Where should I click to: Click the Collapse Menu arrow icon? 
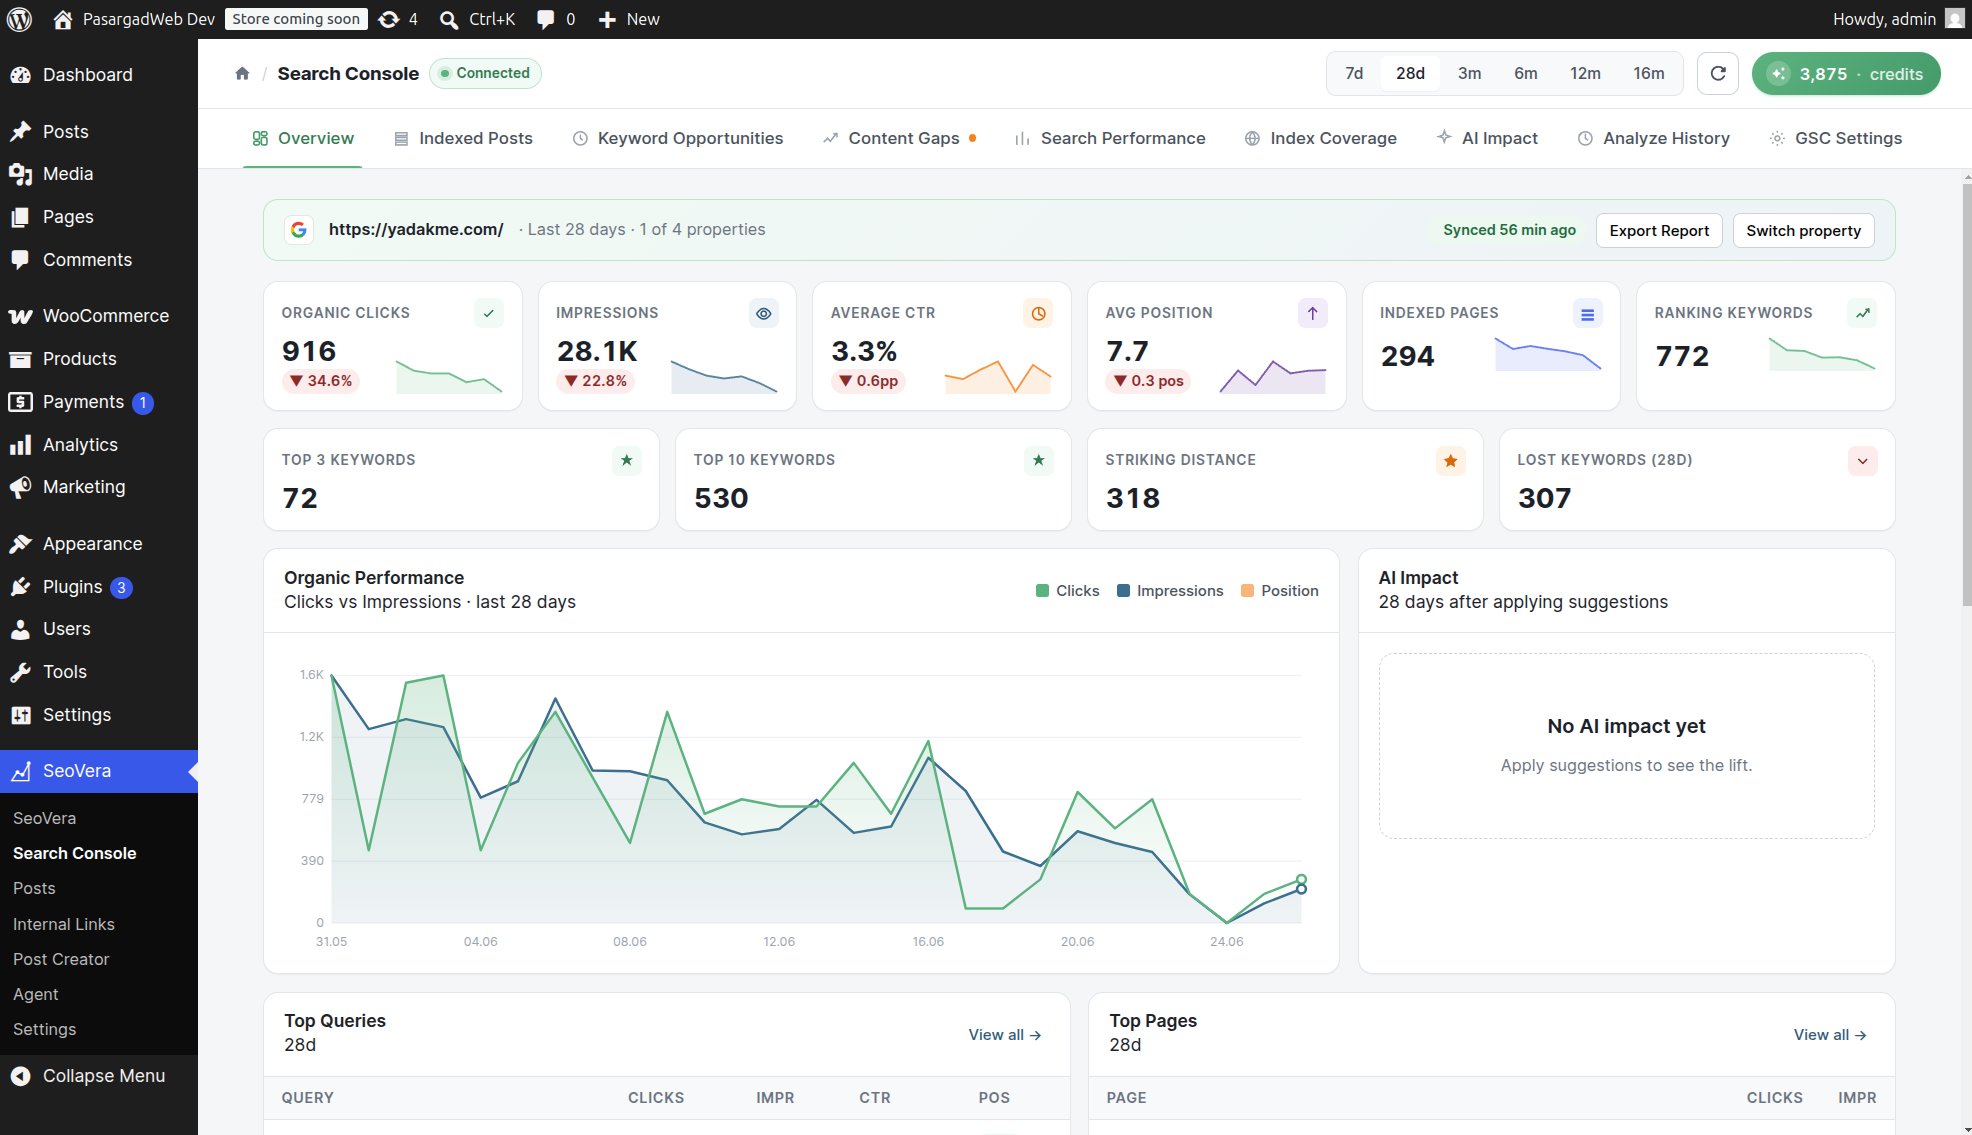click(x=20, y=1076)
